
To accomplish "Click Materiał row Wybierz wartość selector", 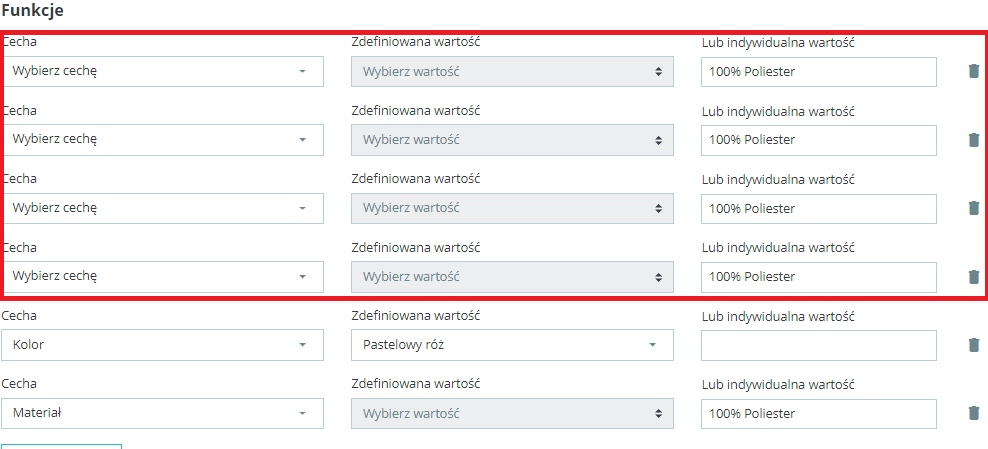I will 512,414.
